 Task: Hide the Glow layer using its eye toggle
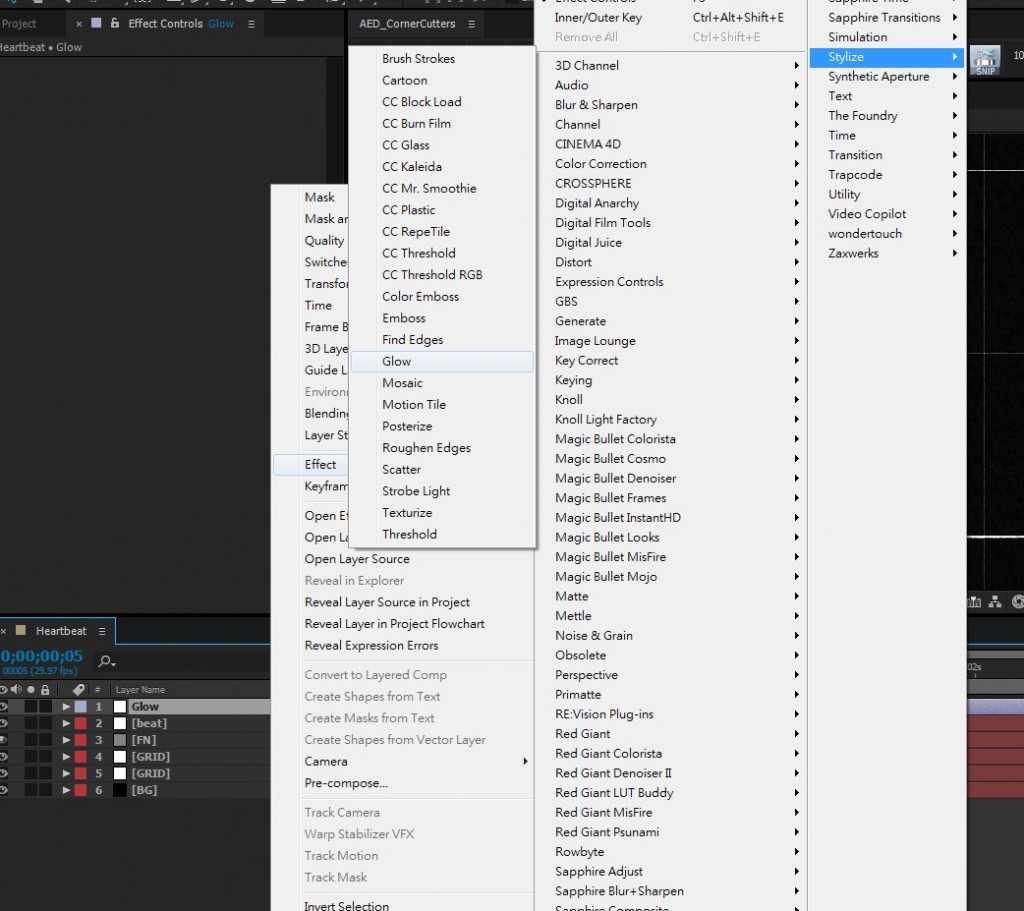(4, 707)
